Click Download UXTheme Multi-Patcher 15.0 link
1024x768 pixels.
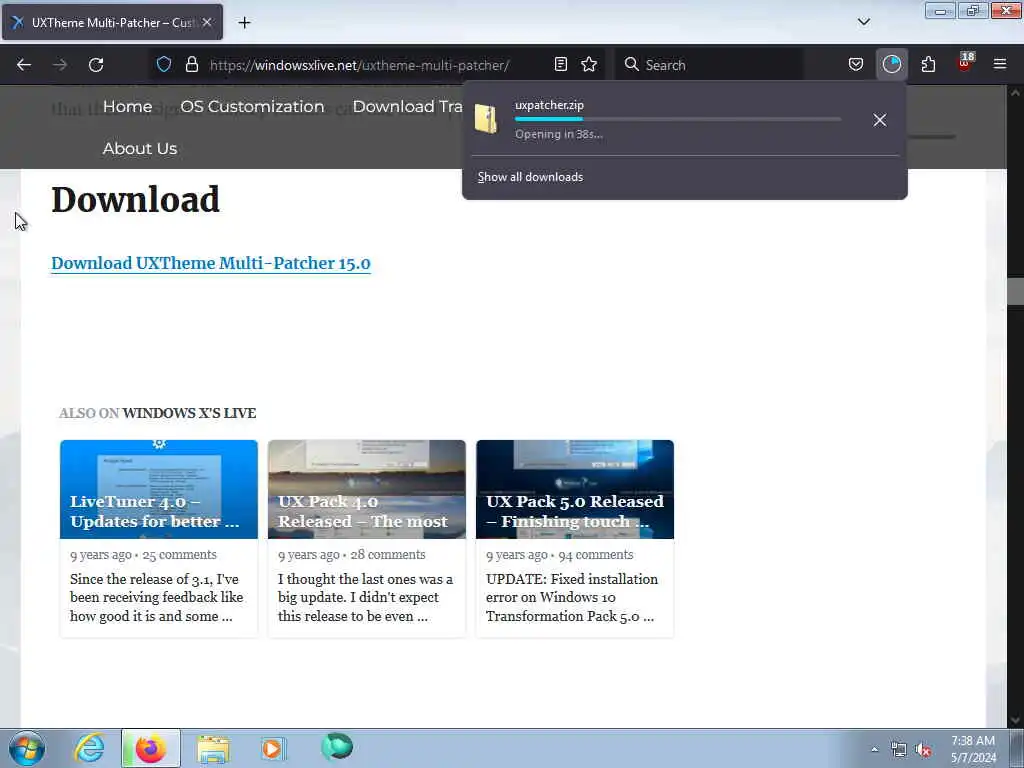[211, 263]
